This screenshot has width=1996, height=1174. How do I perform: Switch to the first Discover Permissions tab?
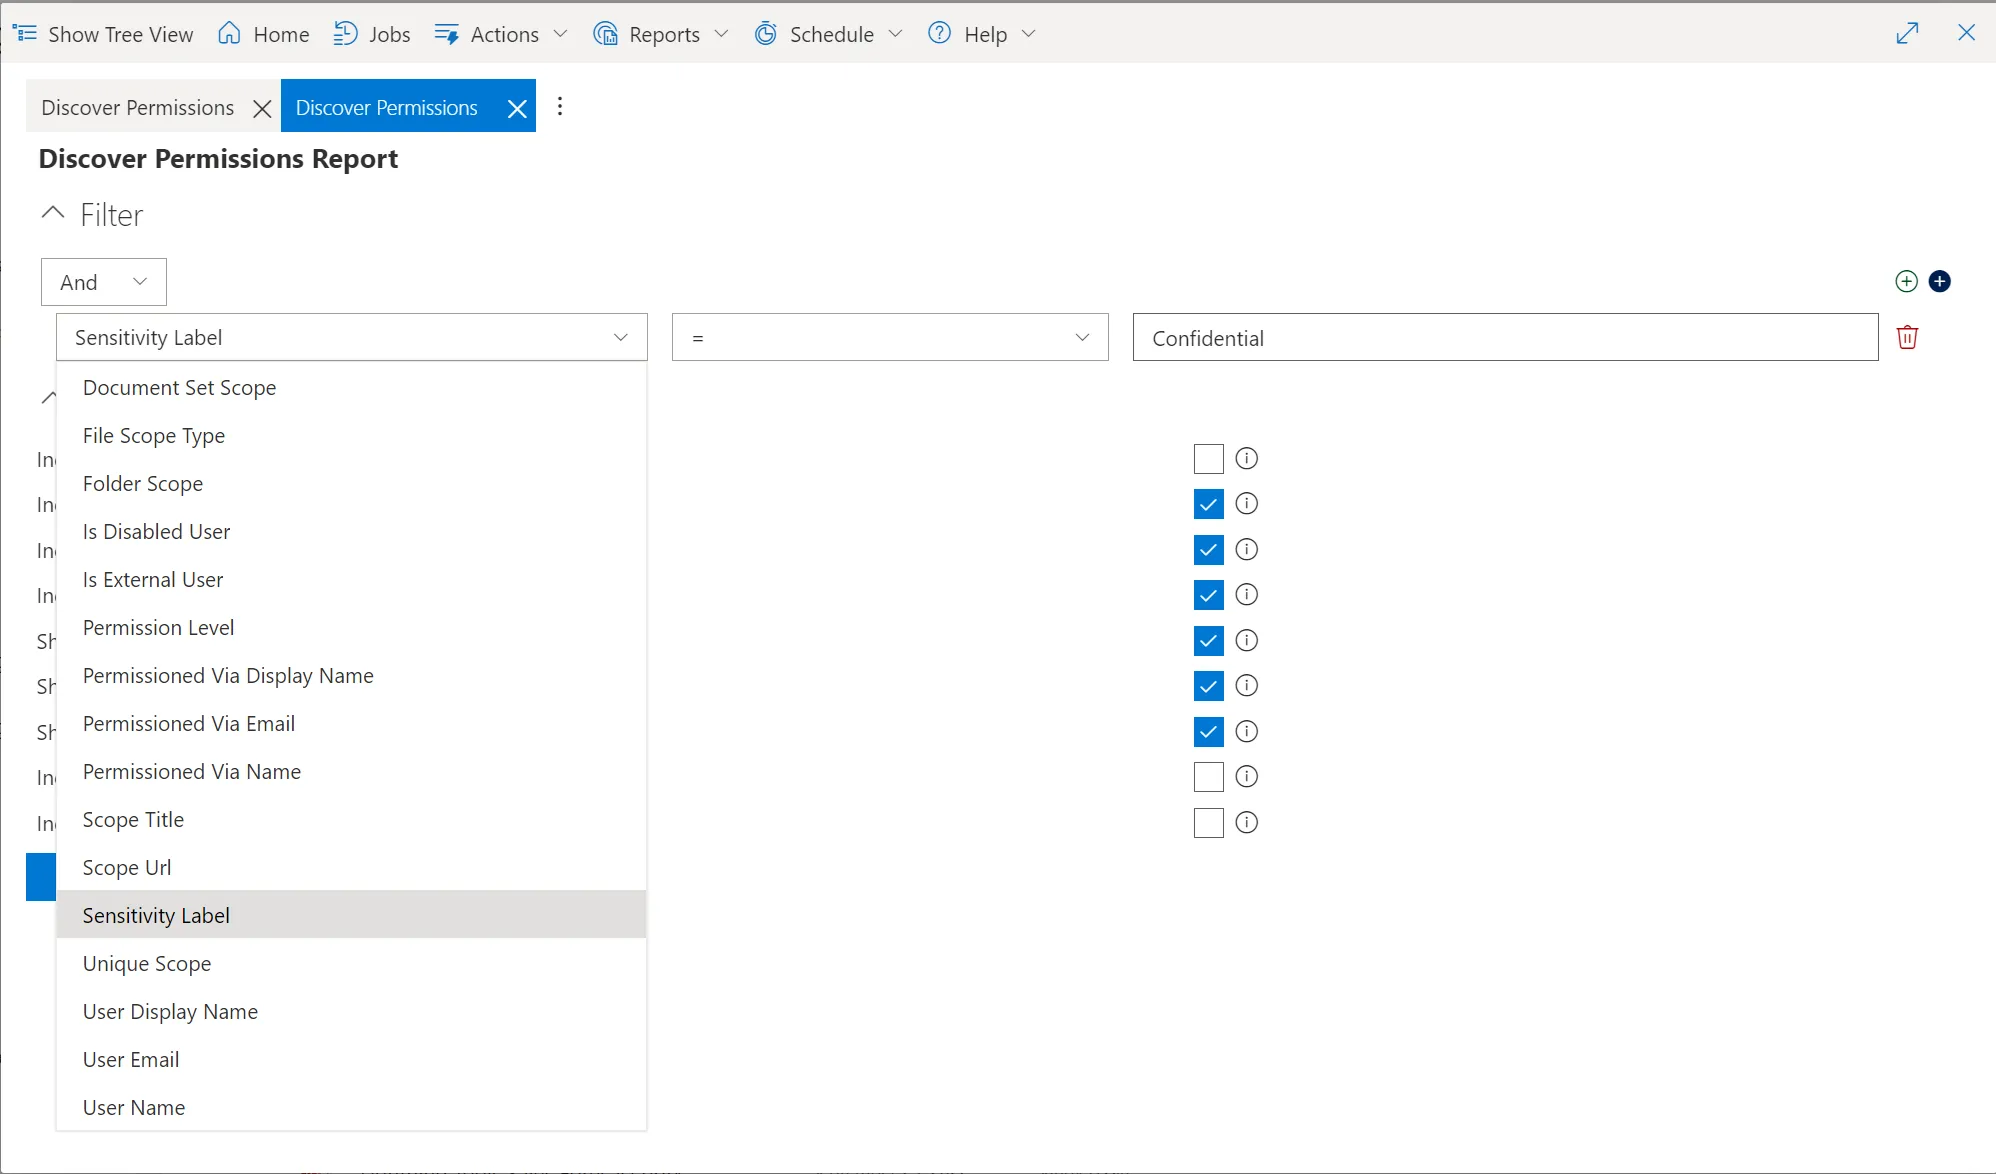click(138, 106)
